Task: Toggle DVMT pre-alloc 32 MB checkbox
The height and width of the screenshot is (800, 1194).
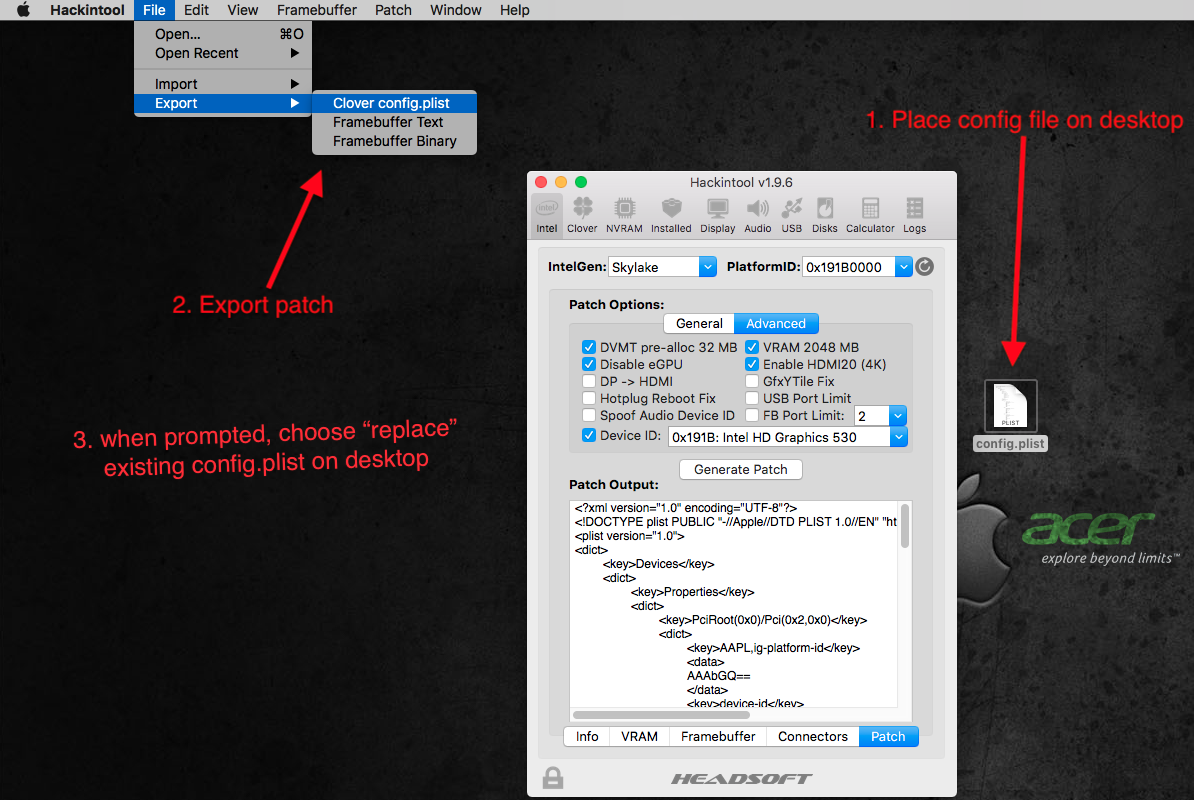Action: click(589, 347)
